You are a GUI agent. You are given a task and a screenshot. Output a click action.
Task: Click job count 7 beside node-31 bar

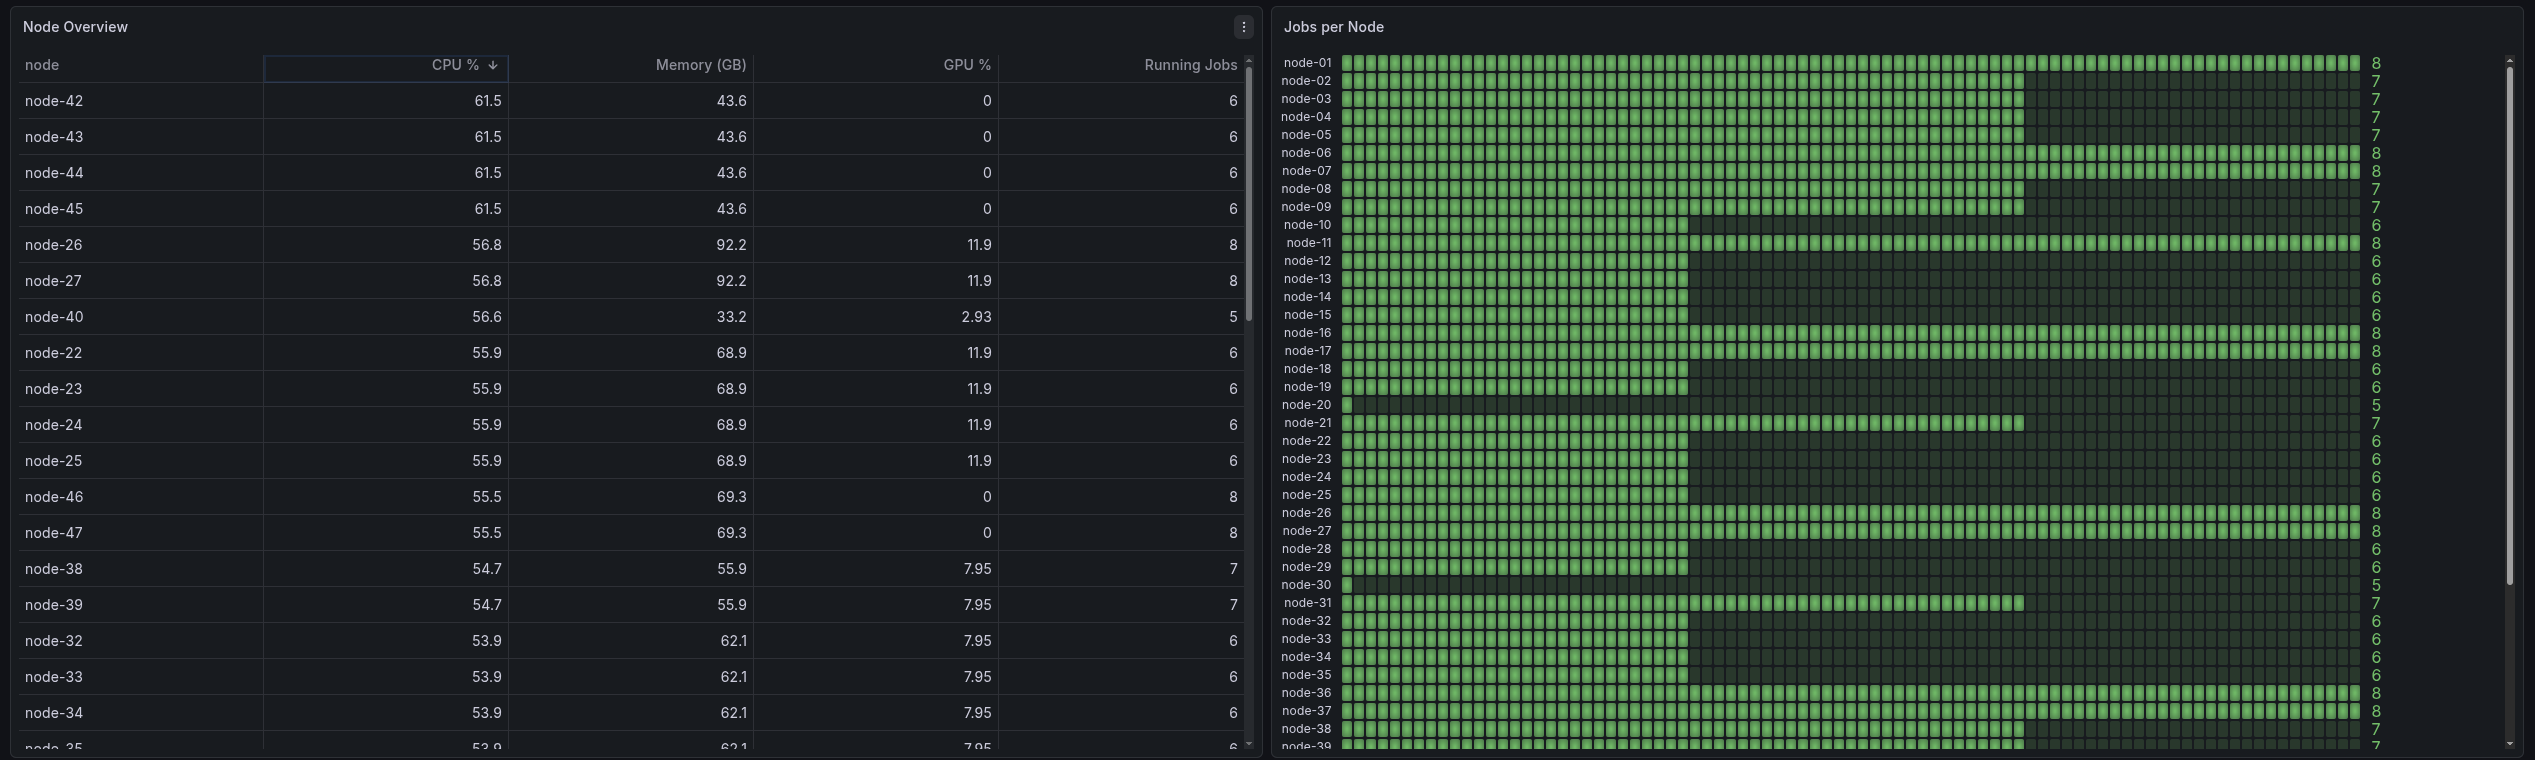coord(2376,603)
